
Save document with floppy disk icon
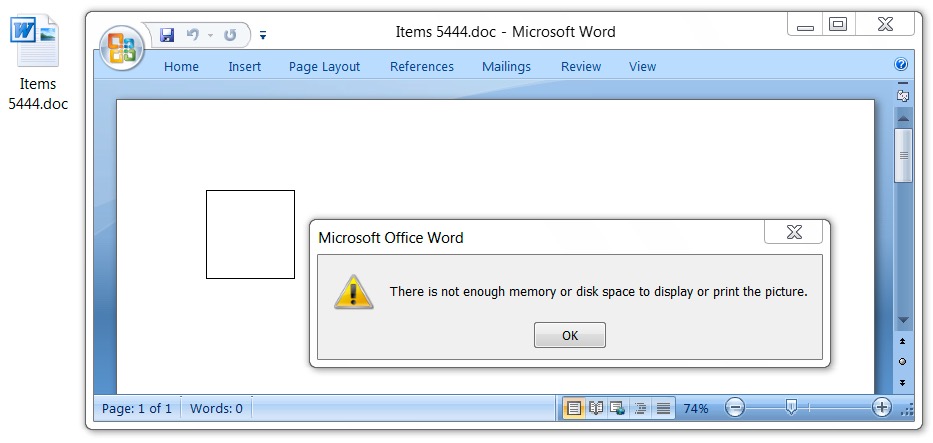(x=167, y=35)
